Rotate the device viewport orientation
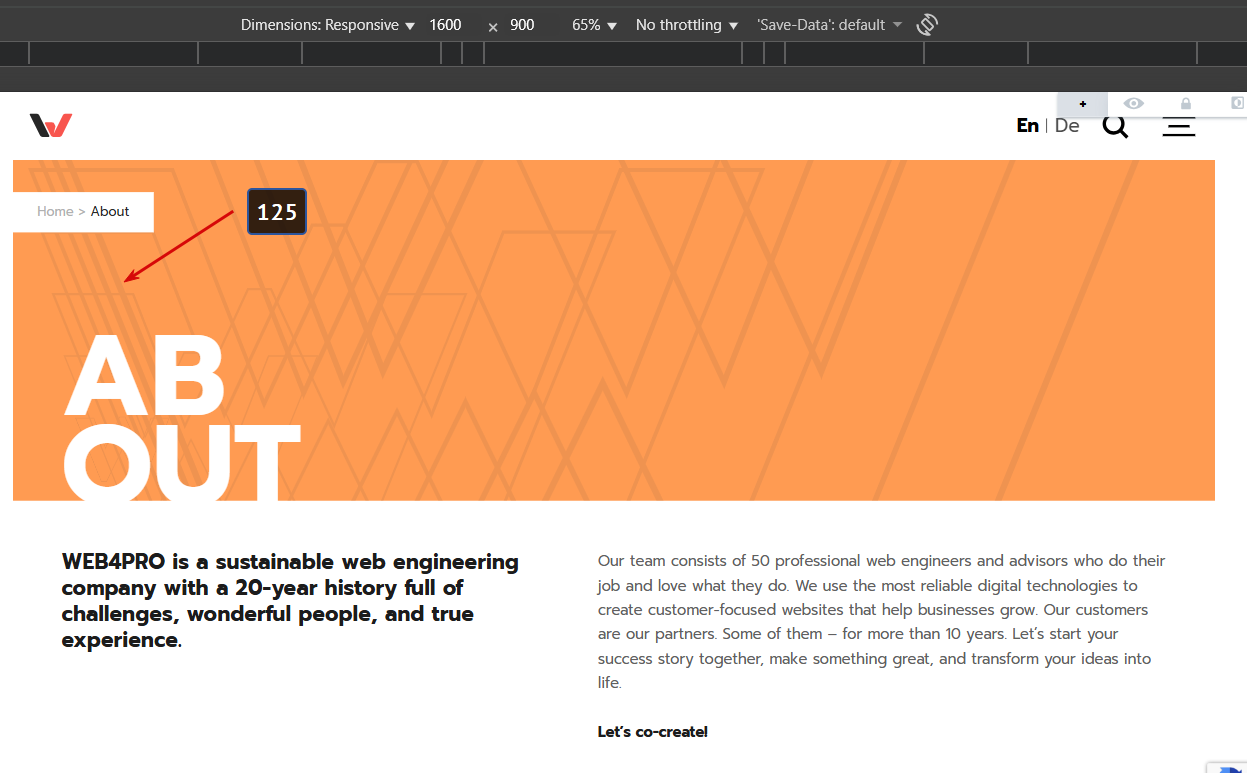1247x773 pixels. point(927,24)
